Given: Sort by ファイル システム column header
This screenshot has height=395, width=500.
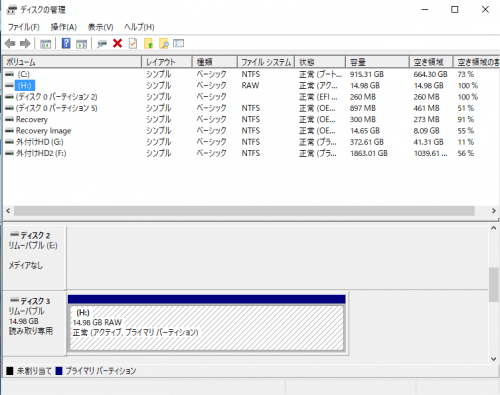Looking at the screenshot, I should pyautogui.click(x=266, y=62).
